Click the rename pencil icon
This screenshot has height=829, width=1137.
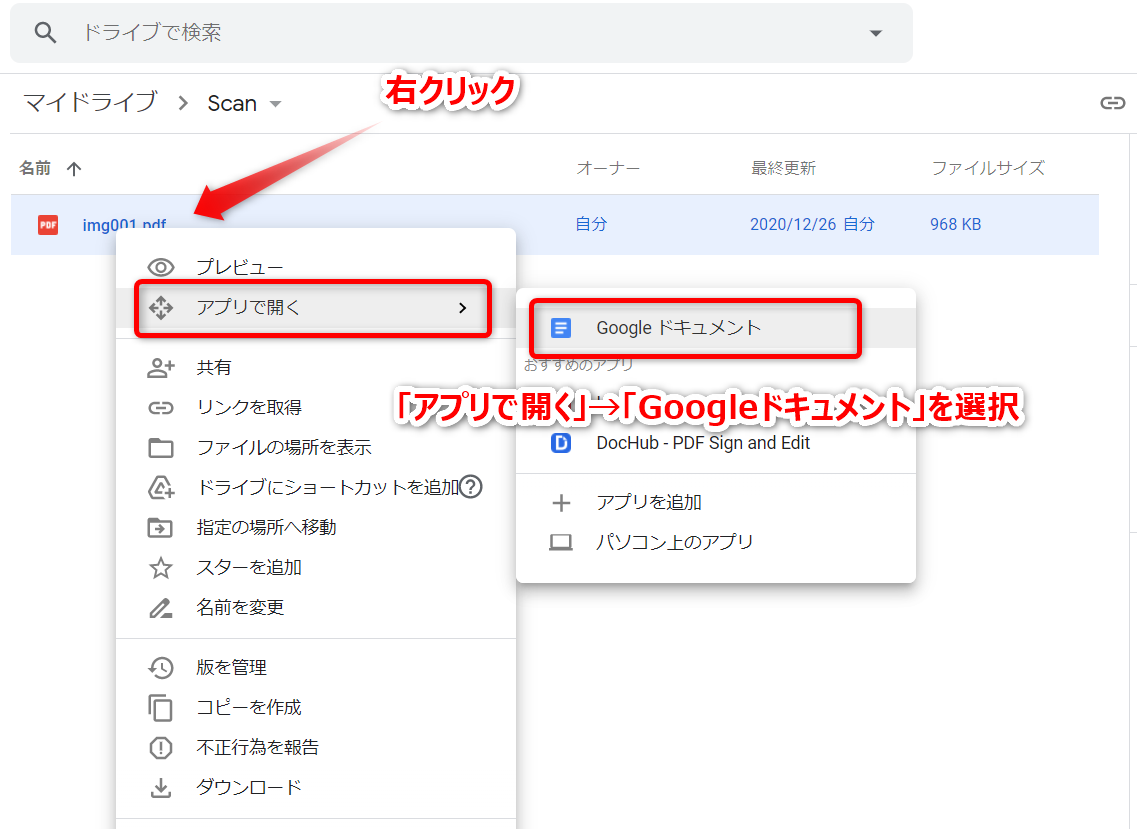click(x=161, y=608)
